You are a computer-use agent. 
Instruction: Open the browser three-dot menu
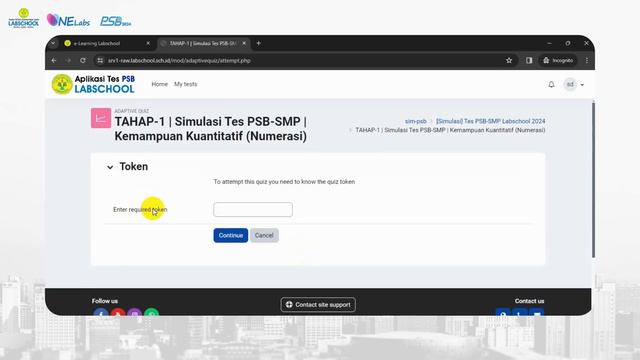587,60
